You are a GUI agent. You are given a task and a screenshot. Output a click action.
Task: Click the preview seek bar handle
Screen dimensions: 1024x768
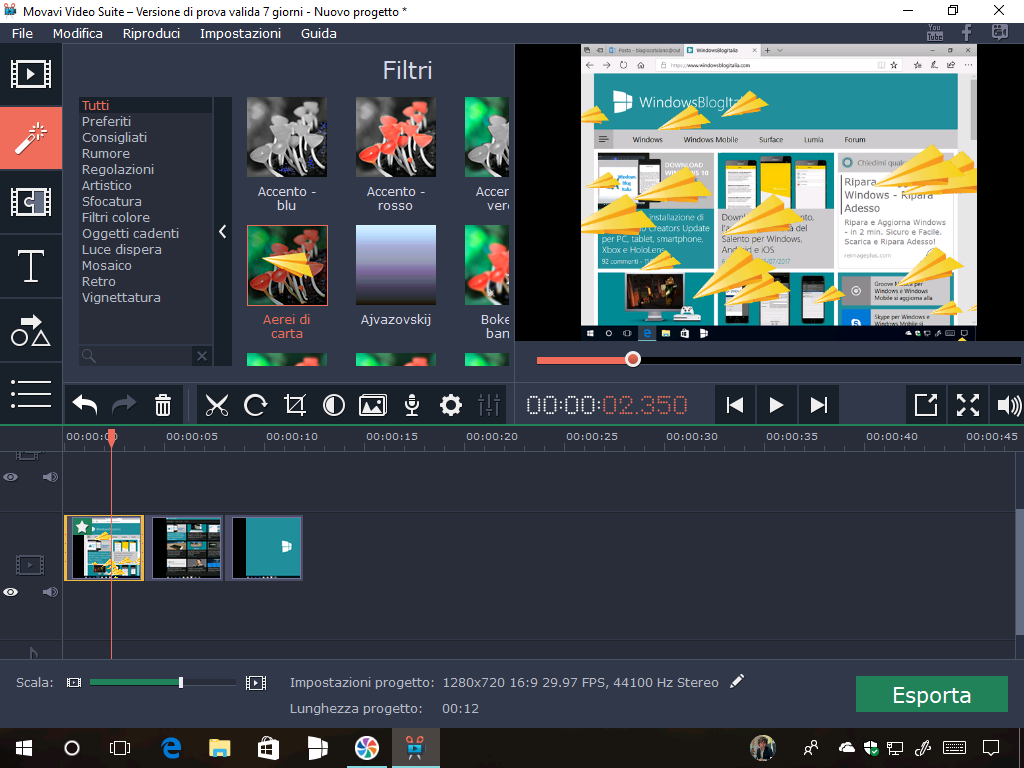pyautogui.click(x=632, y=359)
